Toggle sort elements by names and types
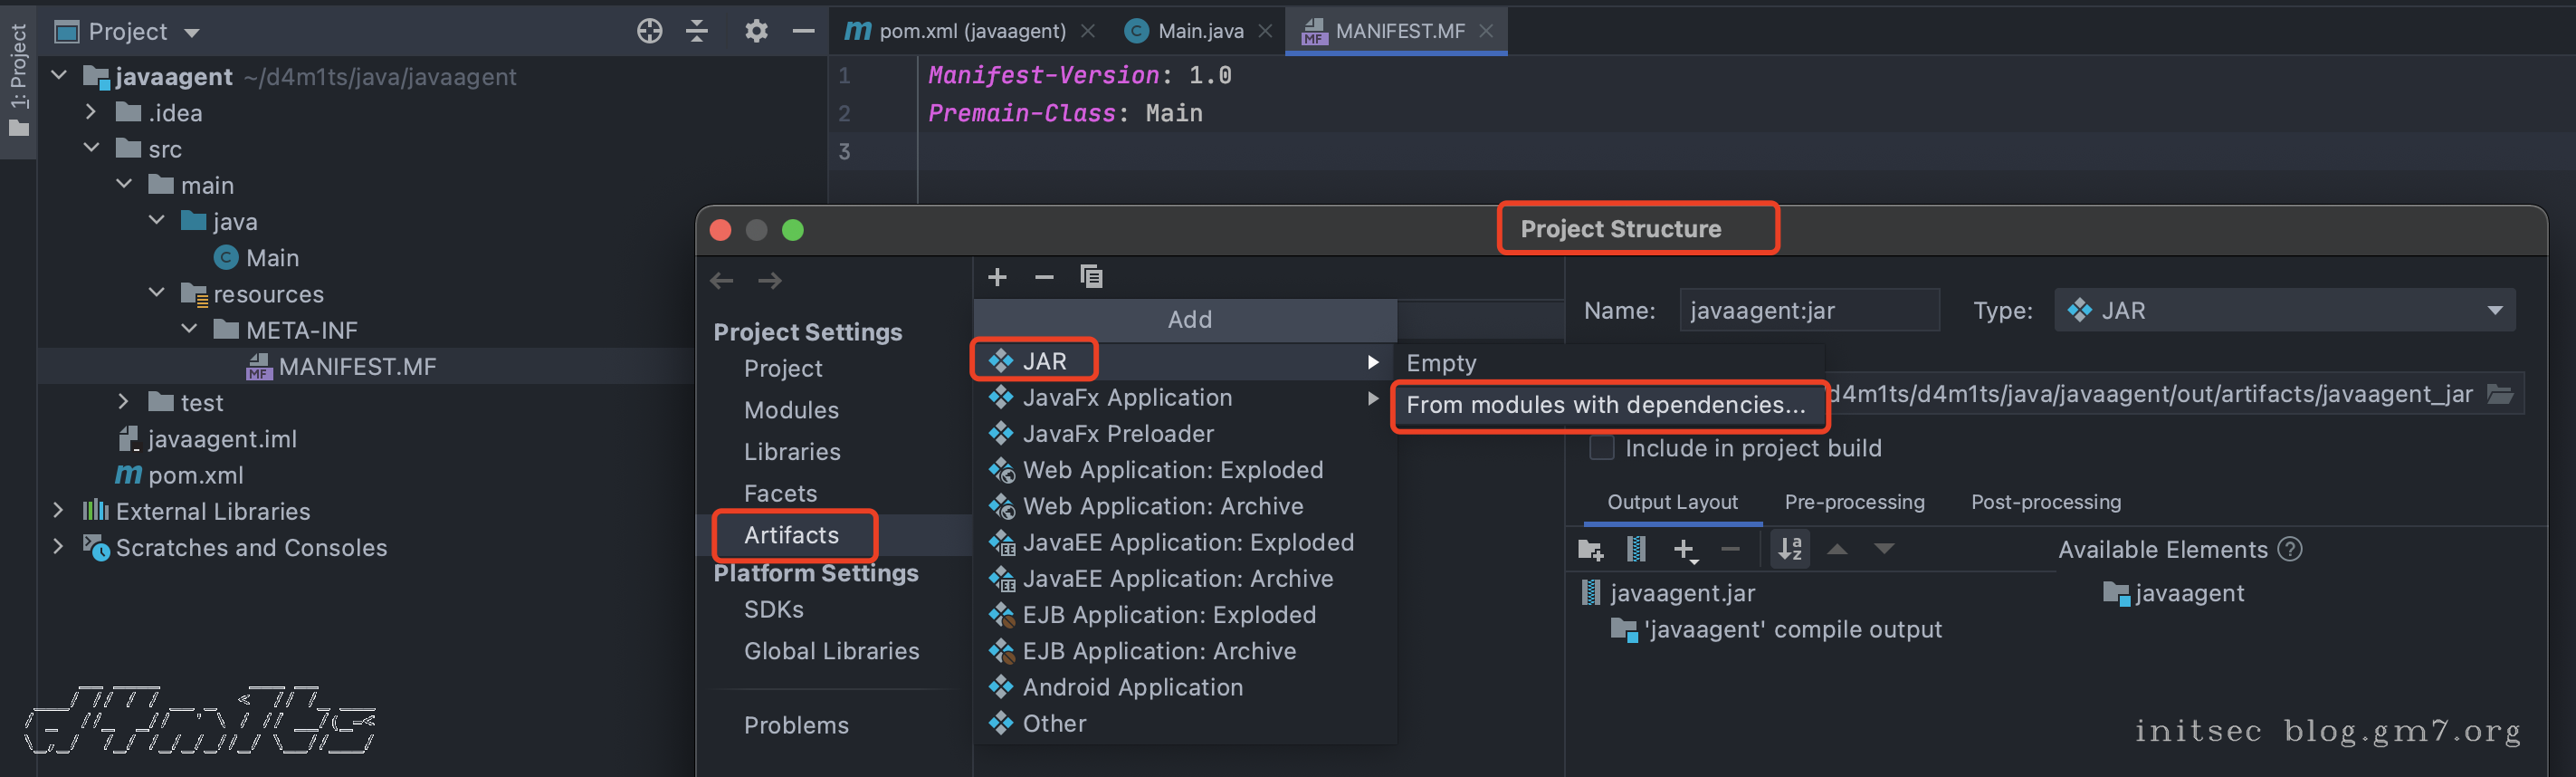This screenshot has height=777, width=2576. pyautogui.click(x=1790, y=549)
